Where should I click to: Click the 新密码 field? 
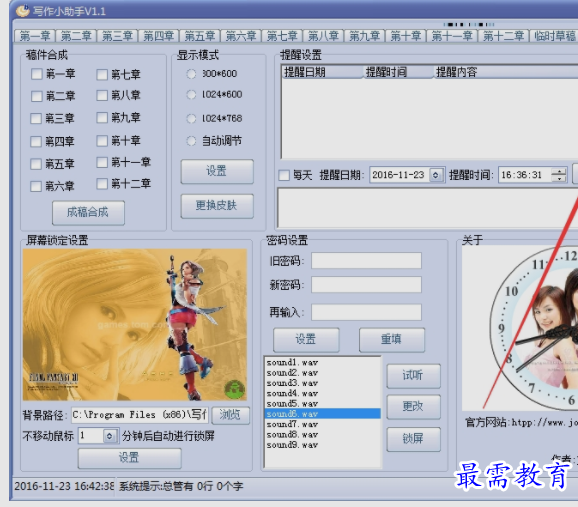tap(366, 285)
